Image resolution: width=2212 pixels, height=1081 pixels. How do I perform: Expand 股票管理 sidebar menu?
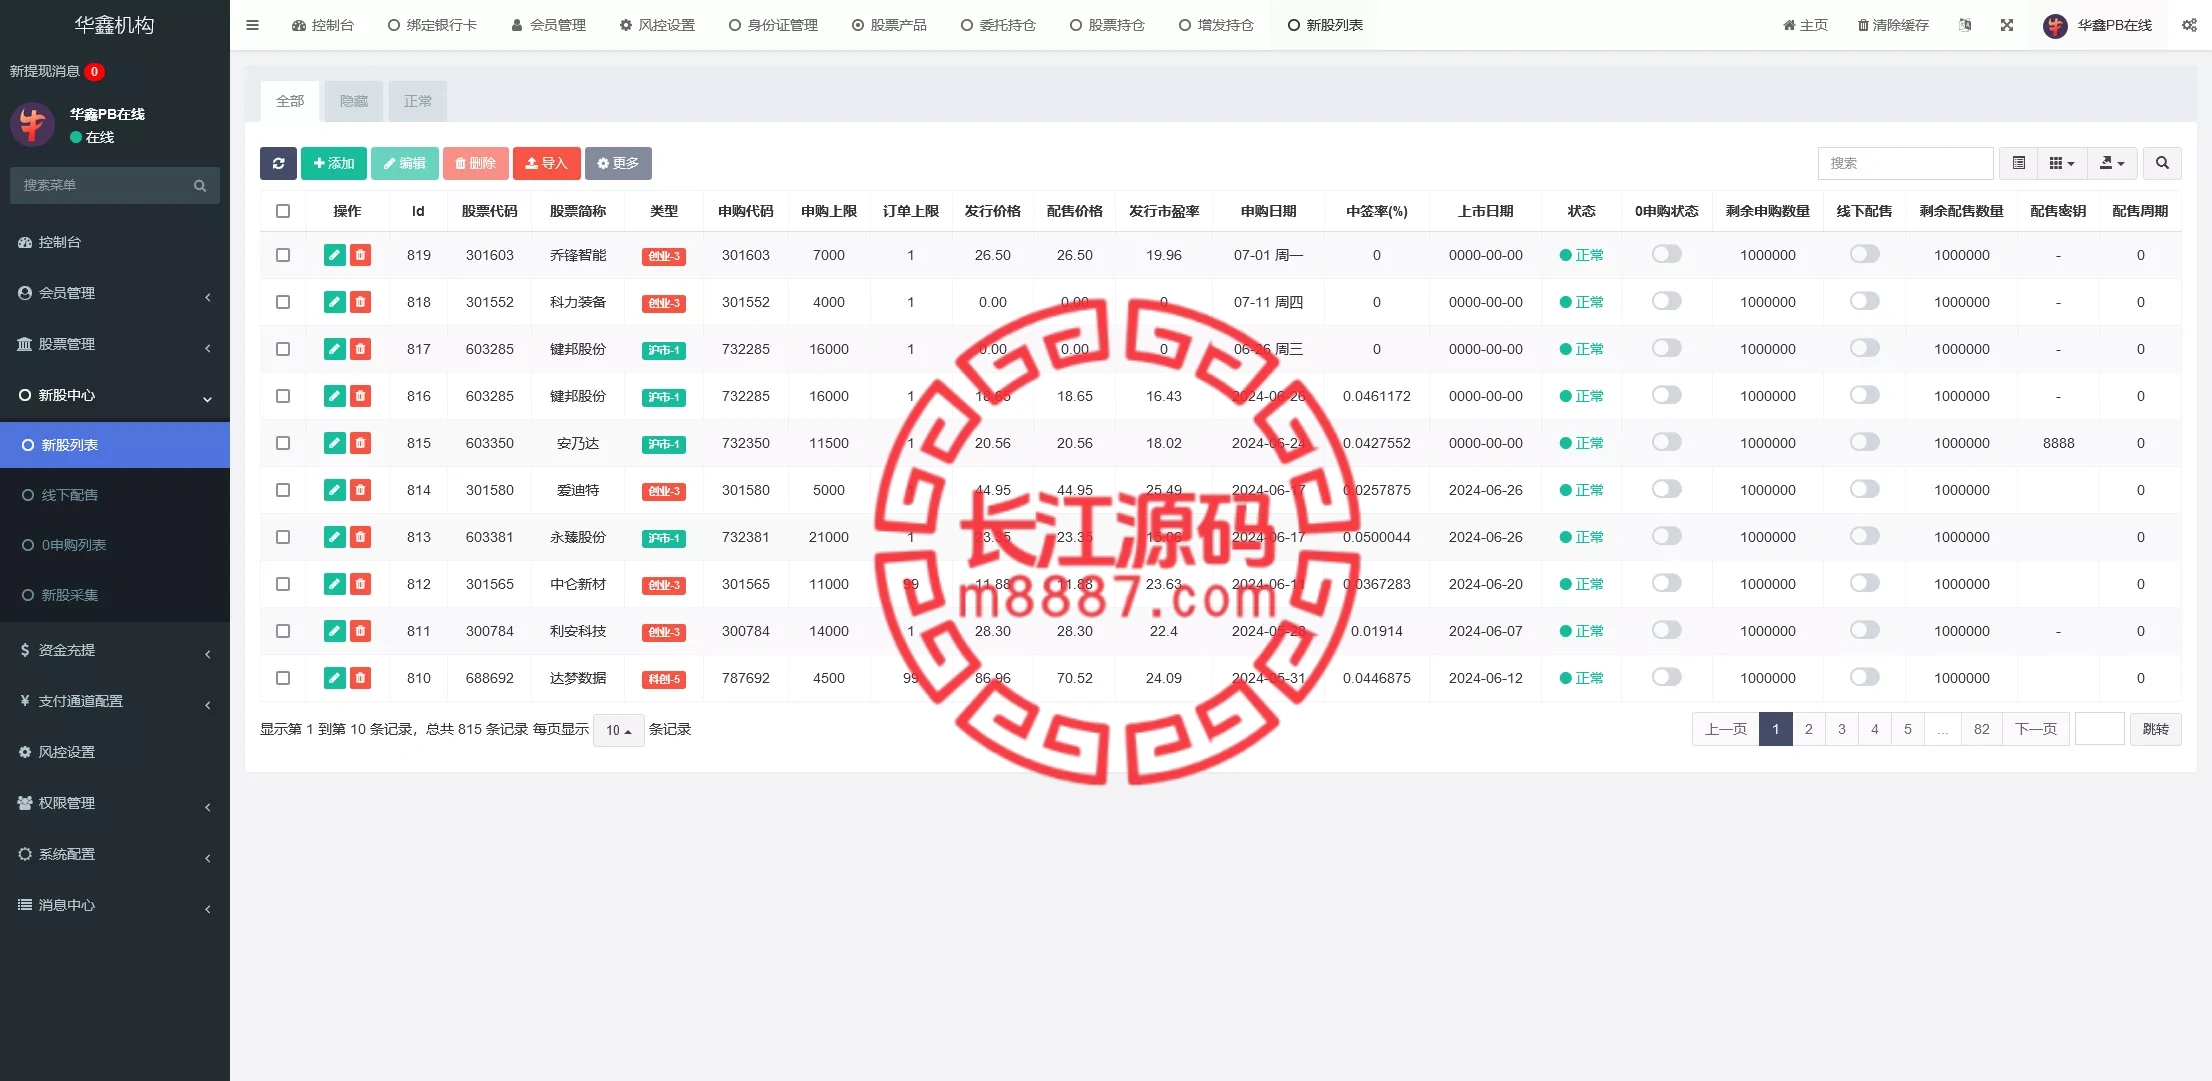[115, 344]
